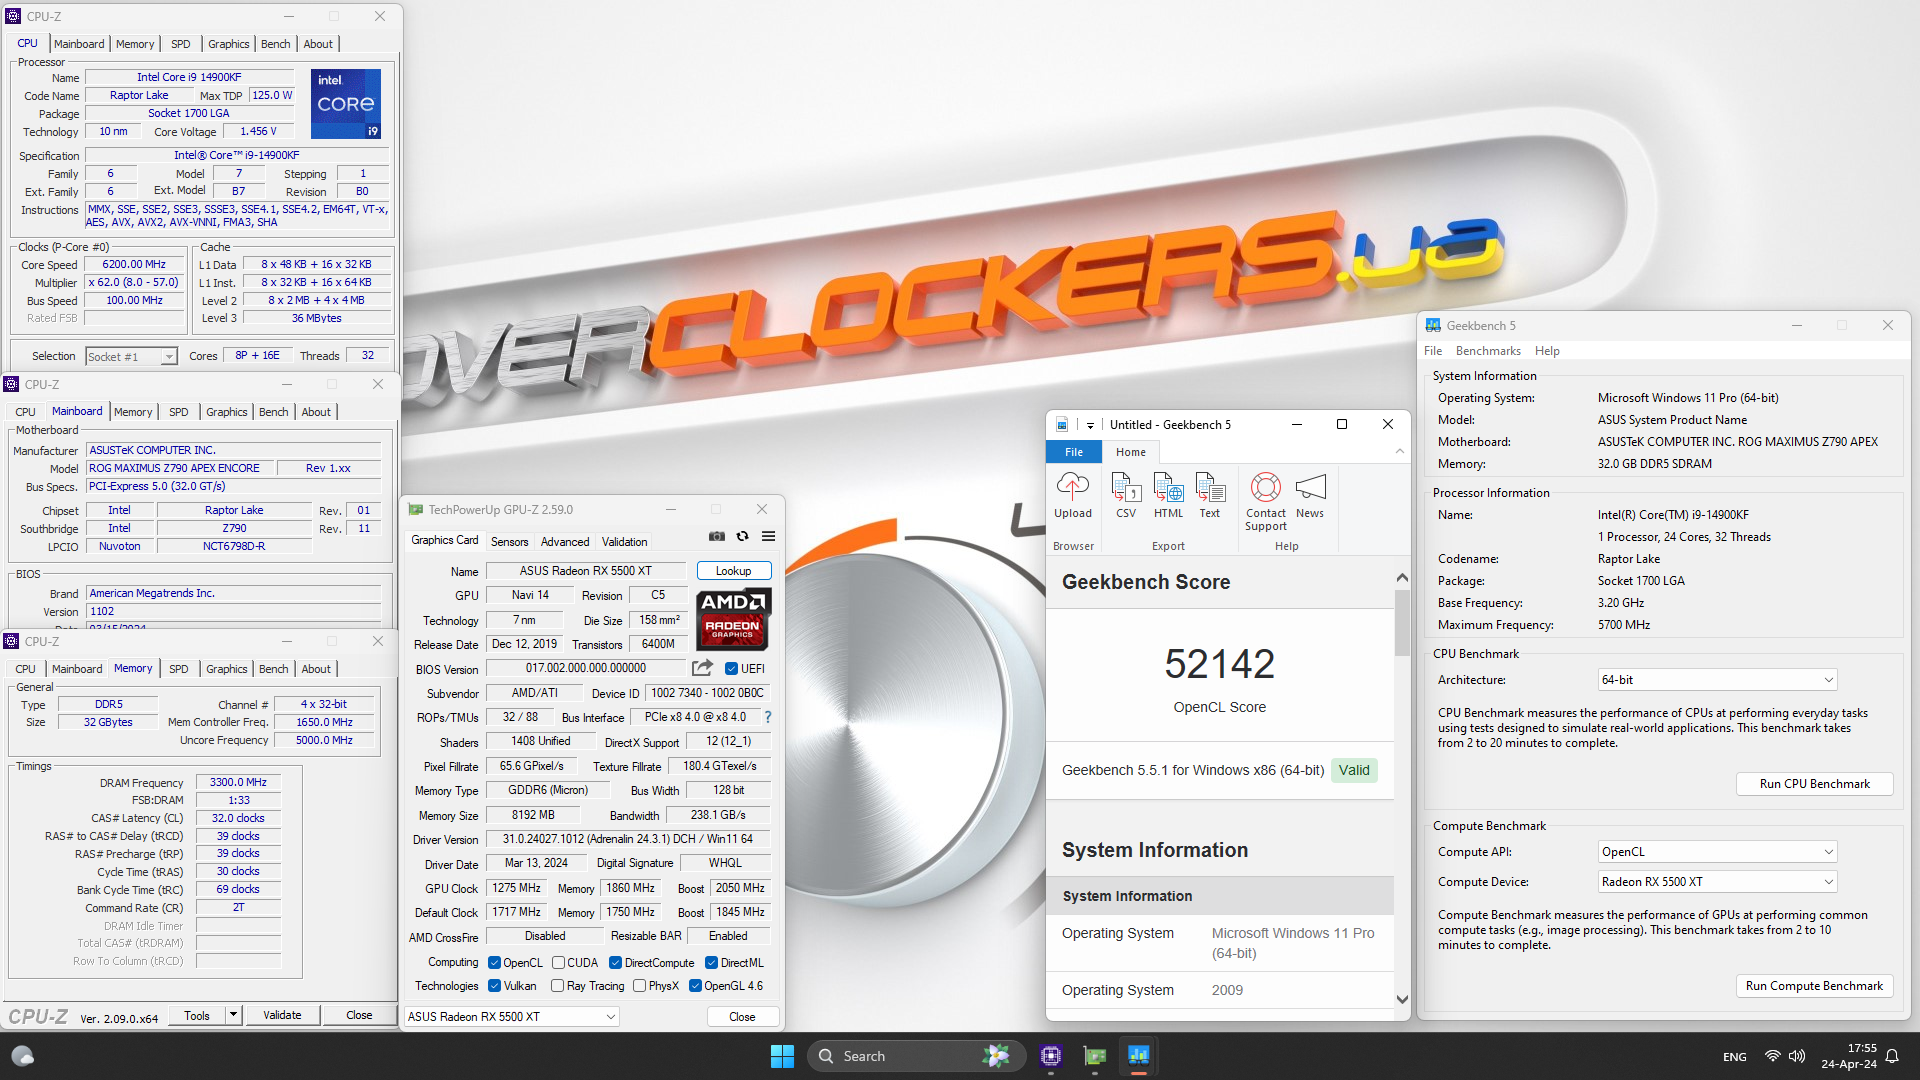
Task: Select the Graphics tab in top CPU-Z window
Action: coord(228,44)
